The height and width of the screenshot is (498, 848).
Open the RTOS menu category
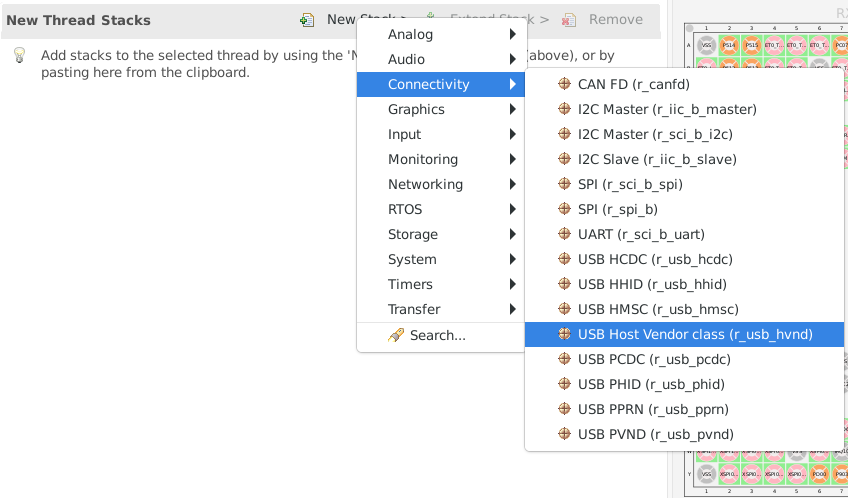441,209
